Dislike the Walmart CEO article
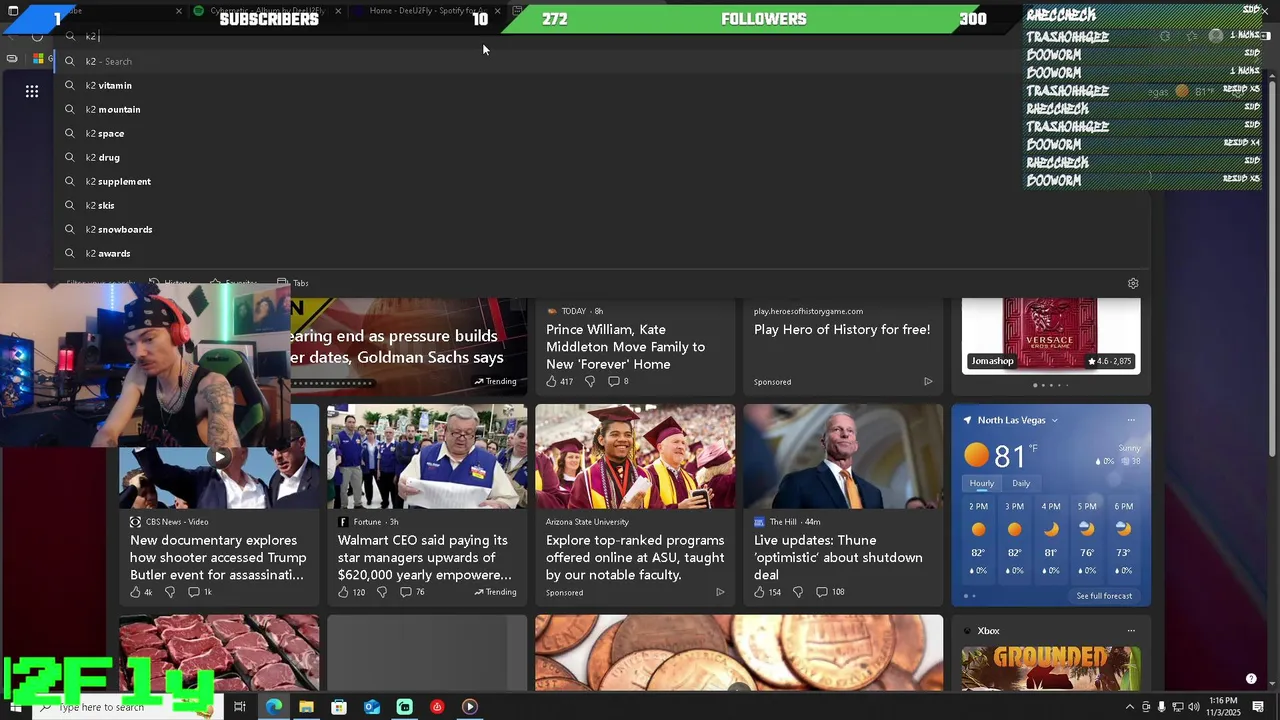 click(x=382, y=592)
